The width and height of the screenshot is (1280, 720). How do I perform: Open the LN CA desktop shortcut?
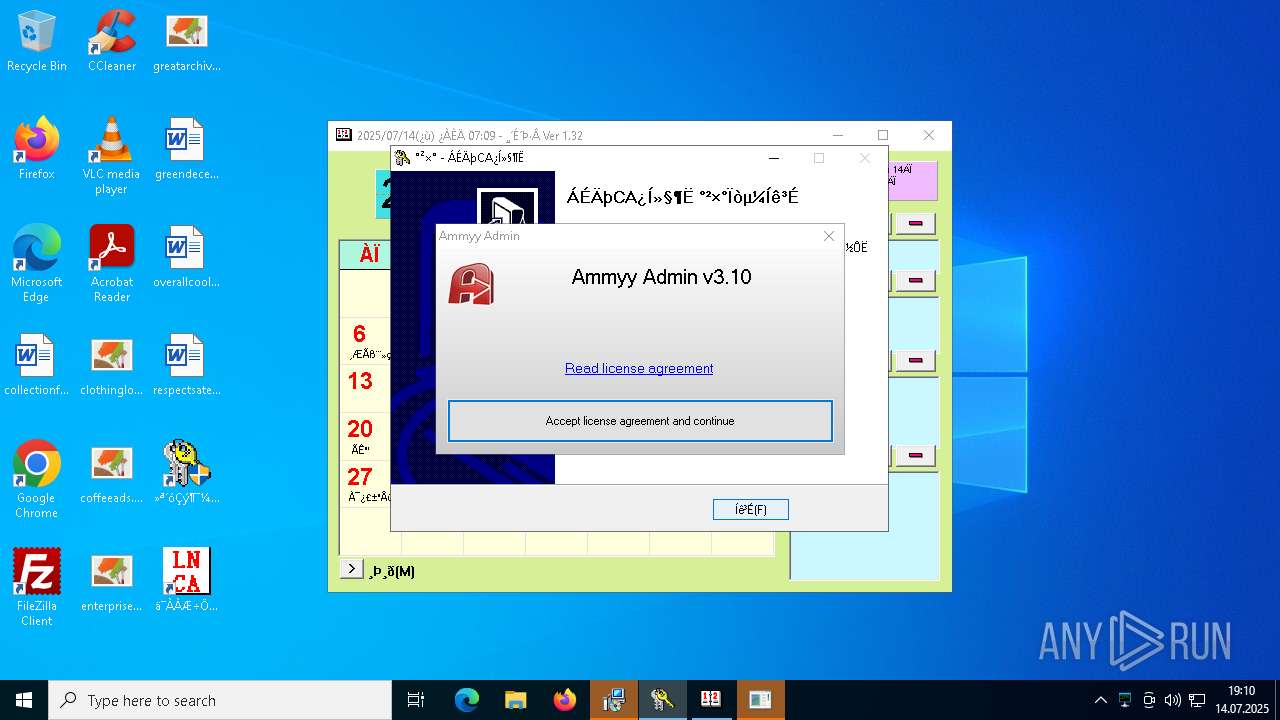(187, 581)
